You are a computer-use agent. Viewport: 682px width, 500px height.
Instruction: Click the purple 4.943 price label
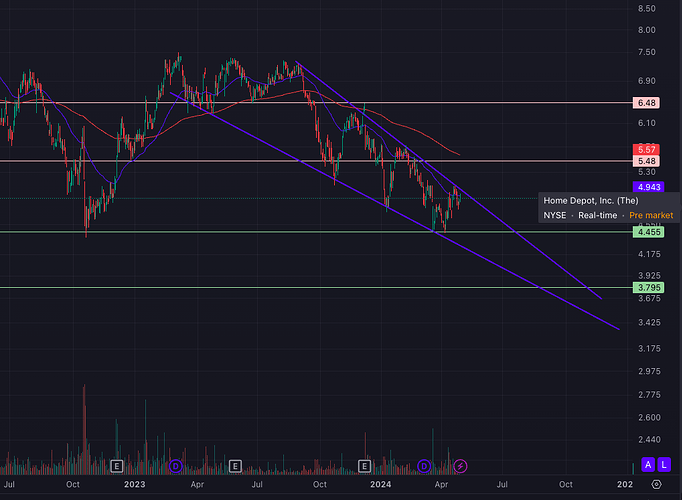click(648, 186)
